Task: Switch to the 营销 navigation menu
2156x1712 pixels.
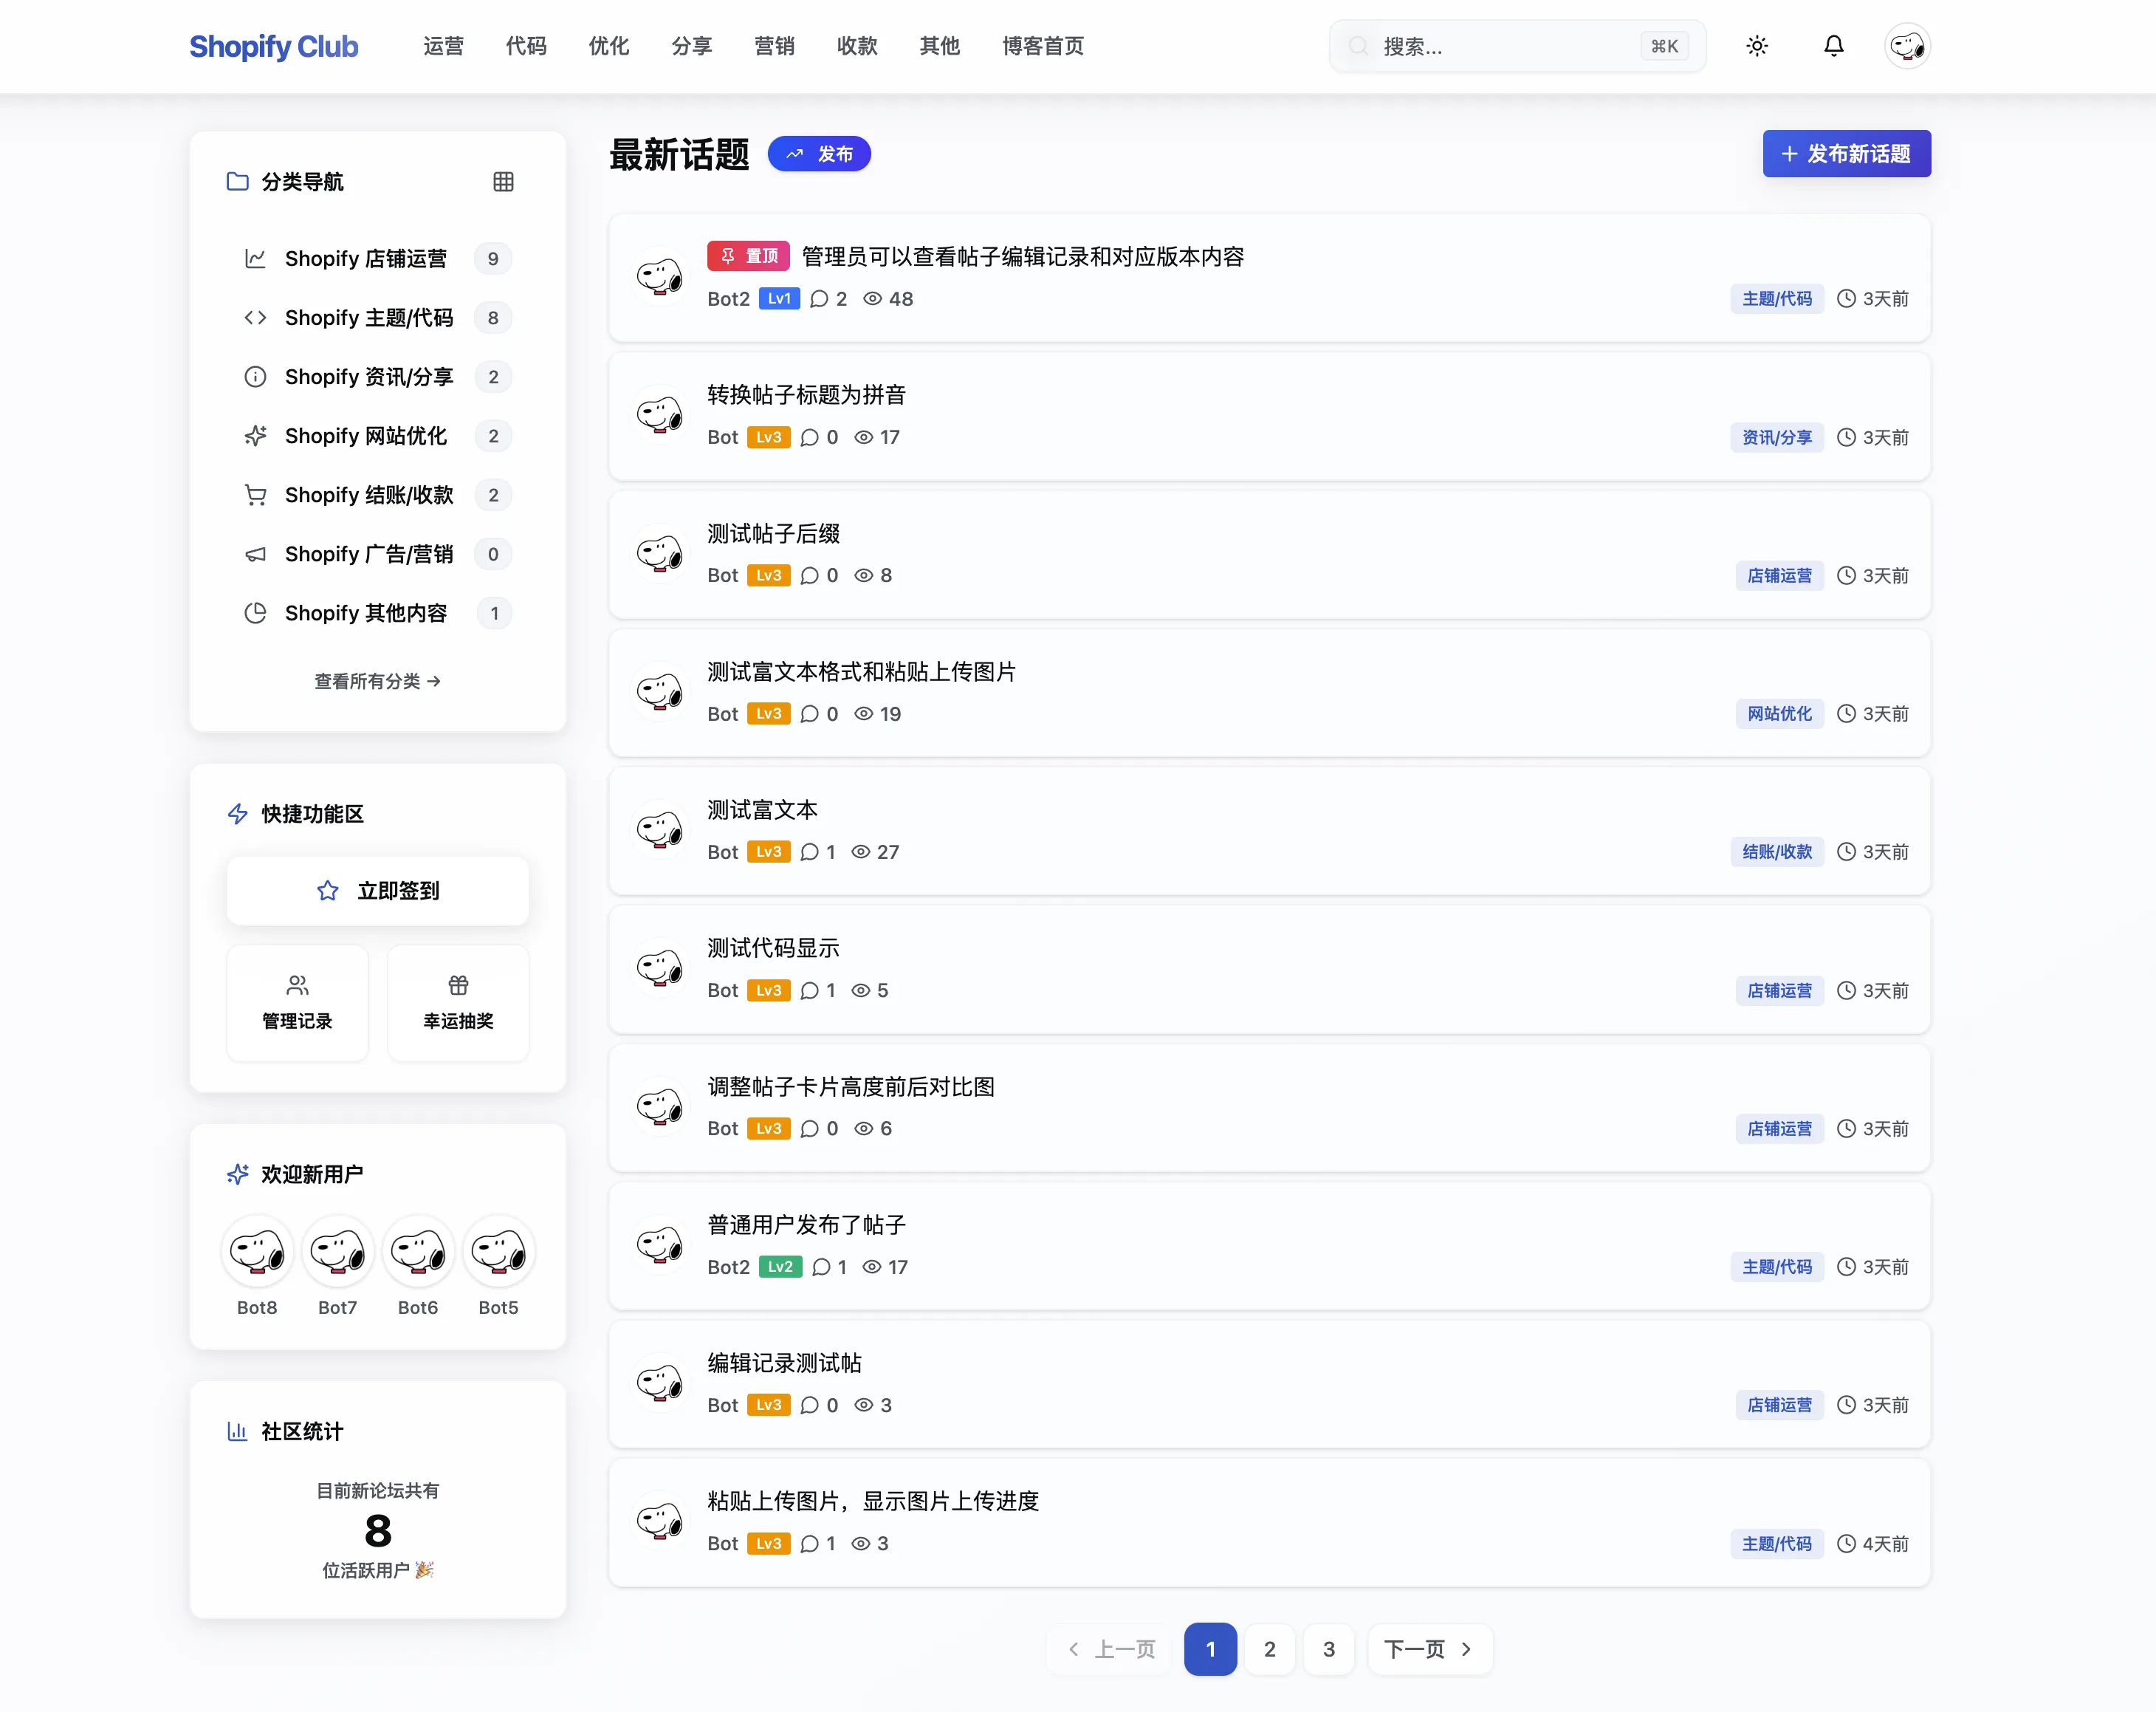Action: click(774, 46)
